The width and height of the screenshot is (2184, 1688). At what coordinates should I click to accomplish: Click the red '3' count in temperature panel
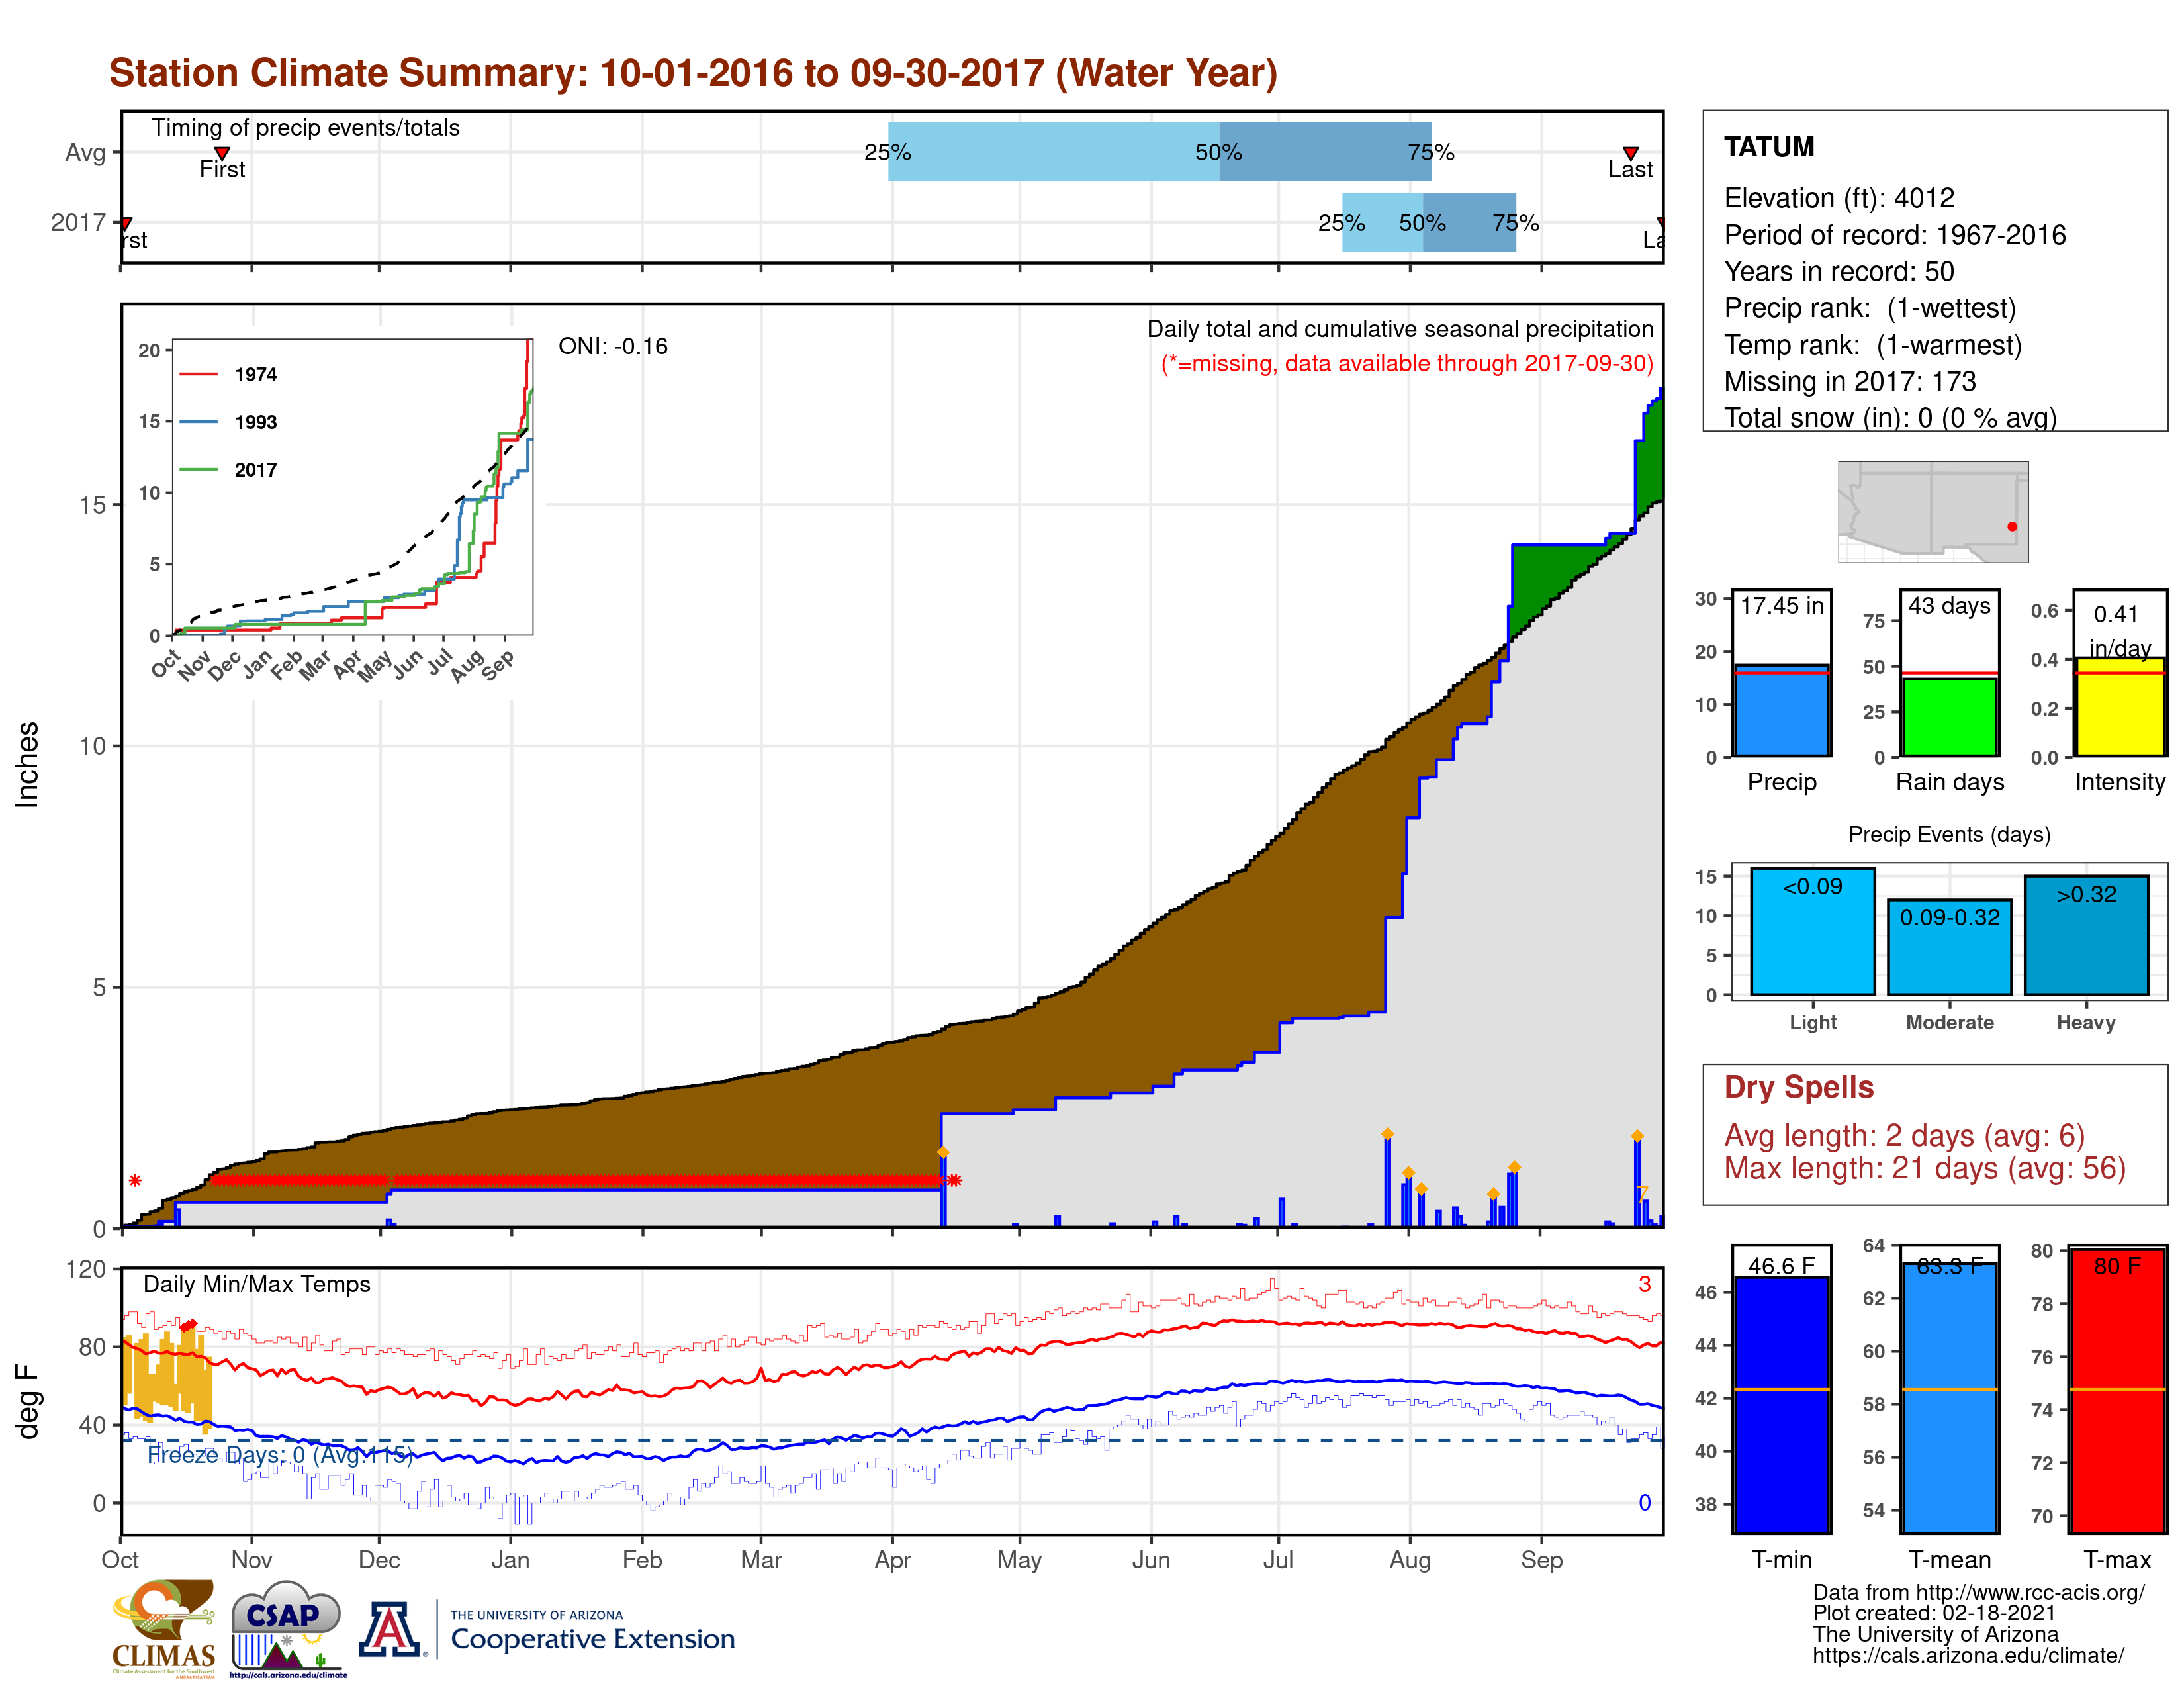click(x=1645, y=1284)
